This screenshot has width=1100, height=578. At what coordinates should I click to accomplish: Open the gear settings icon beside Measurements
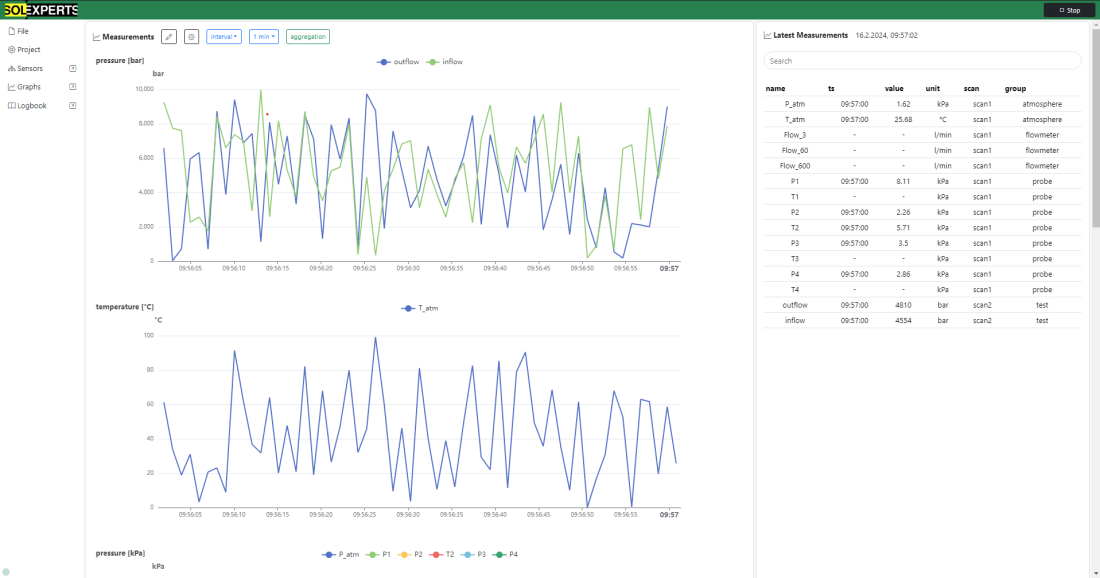[192, 36]
